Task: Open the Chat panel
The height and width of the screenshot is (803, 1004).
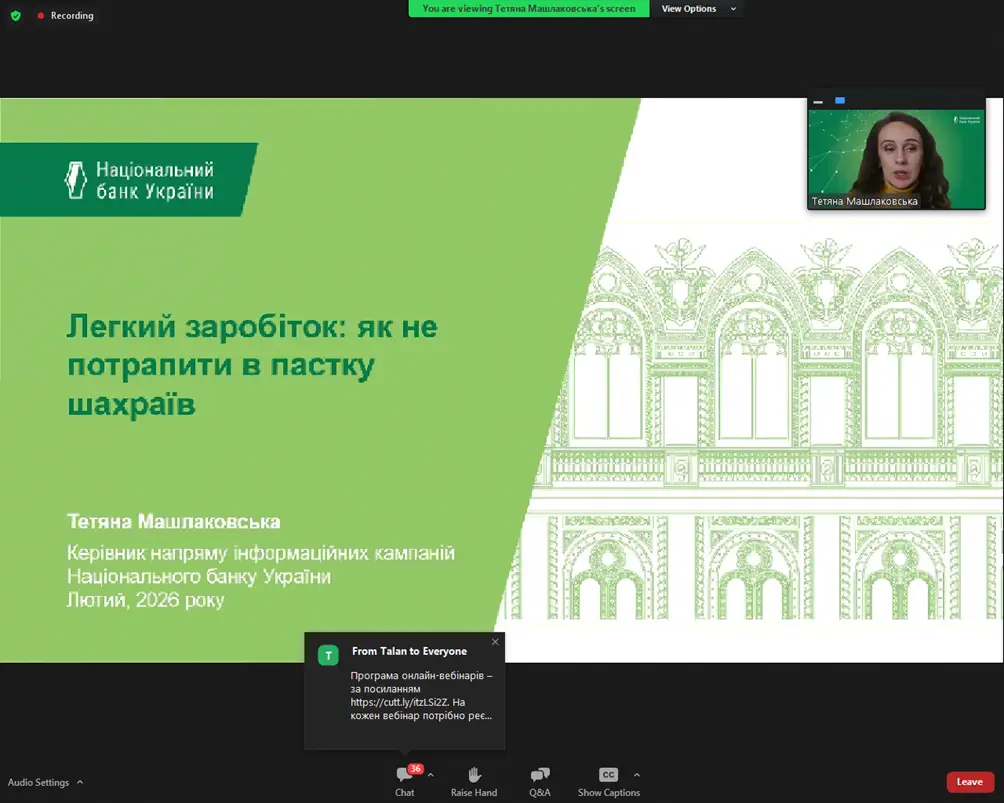Action: pos(404,781)
